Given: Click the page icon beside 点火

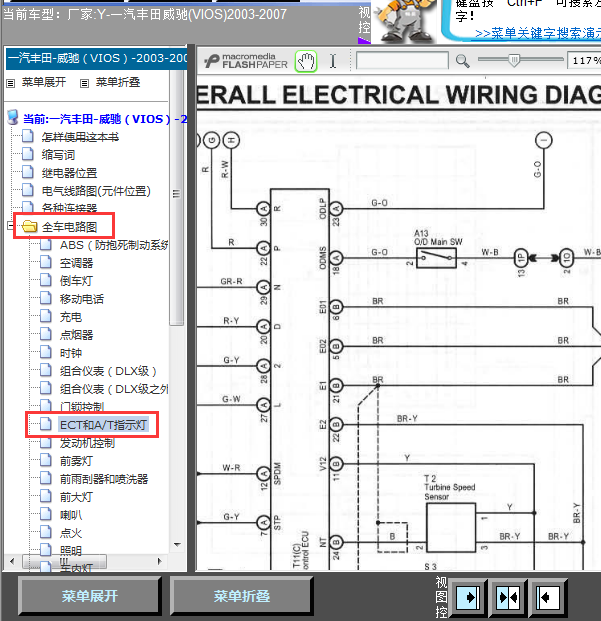Looking at the screenshot, I should click(46, 532).
